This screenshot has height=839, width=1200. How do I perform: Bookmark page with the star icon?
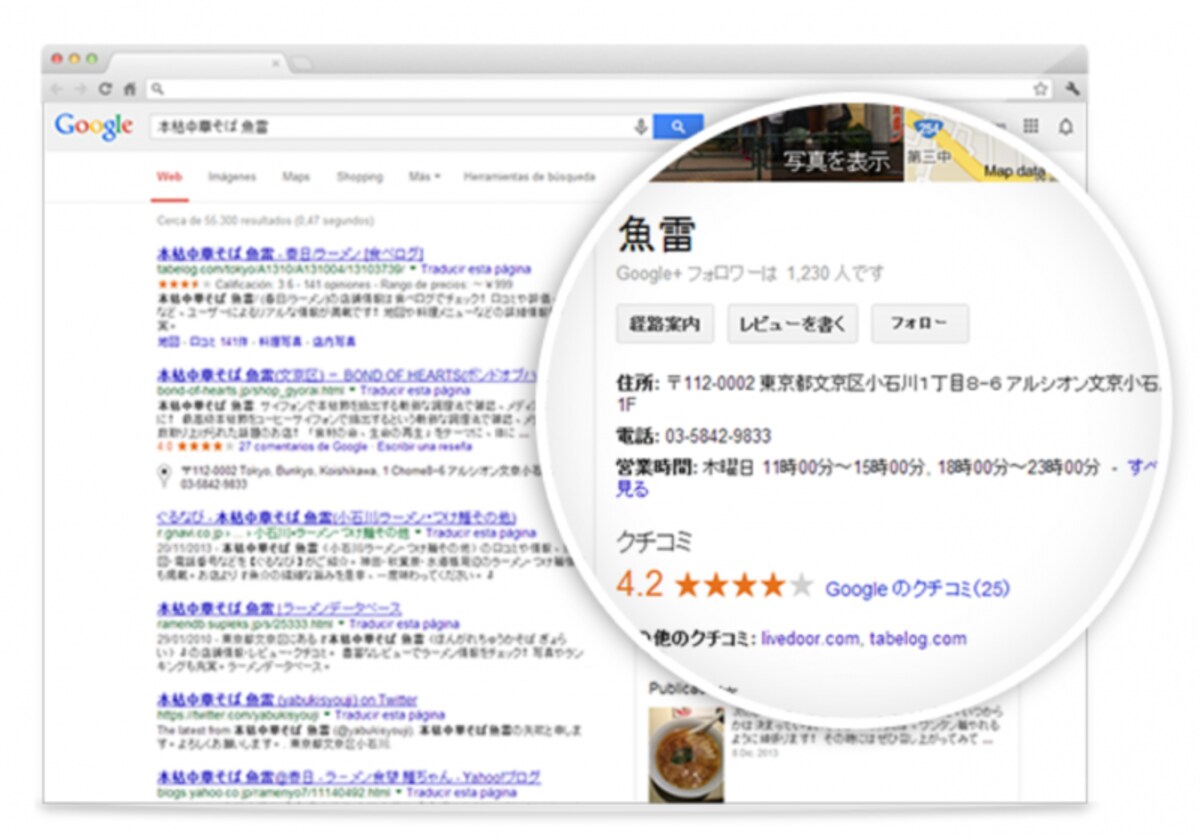click(x=1041, y=89)
